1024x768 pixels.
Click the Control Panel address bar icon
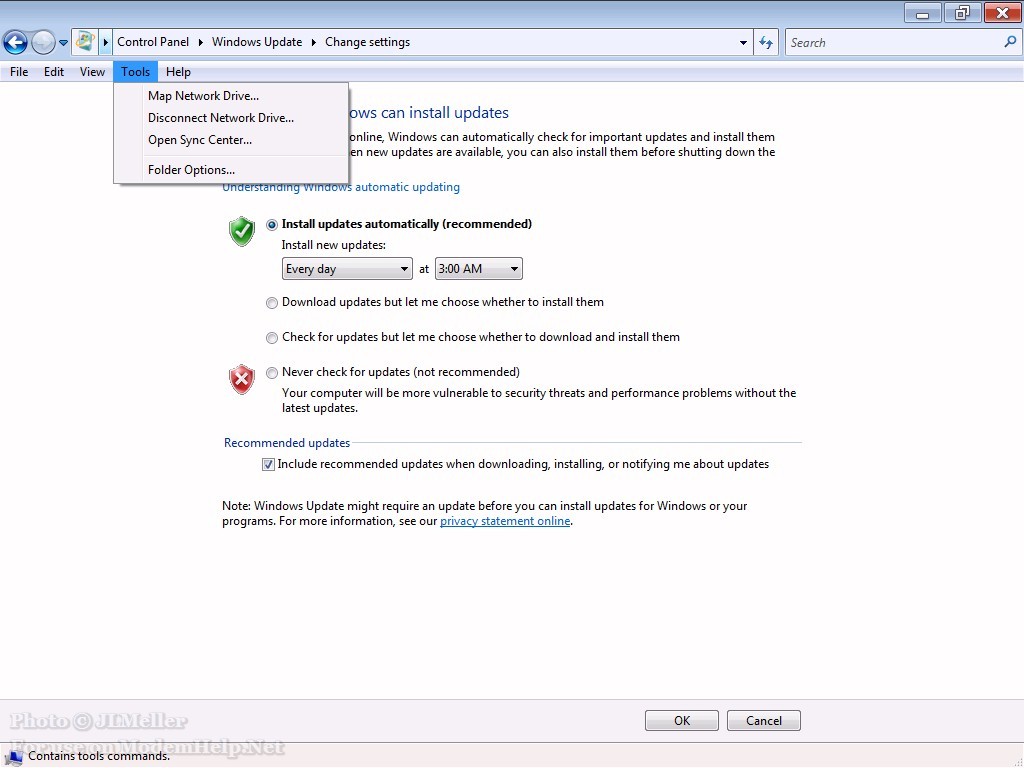(x=85, y=42)
